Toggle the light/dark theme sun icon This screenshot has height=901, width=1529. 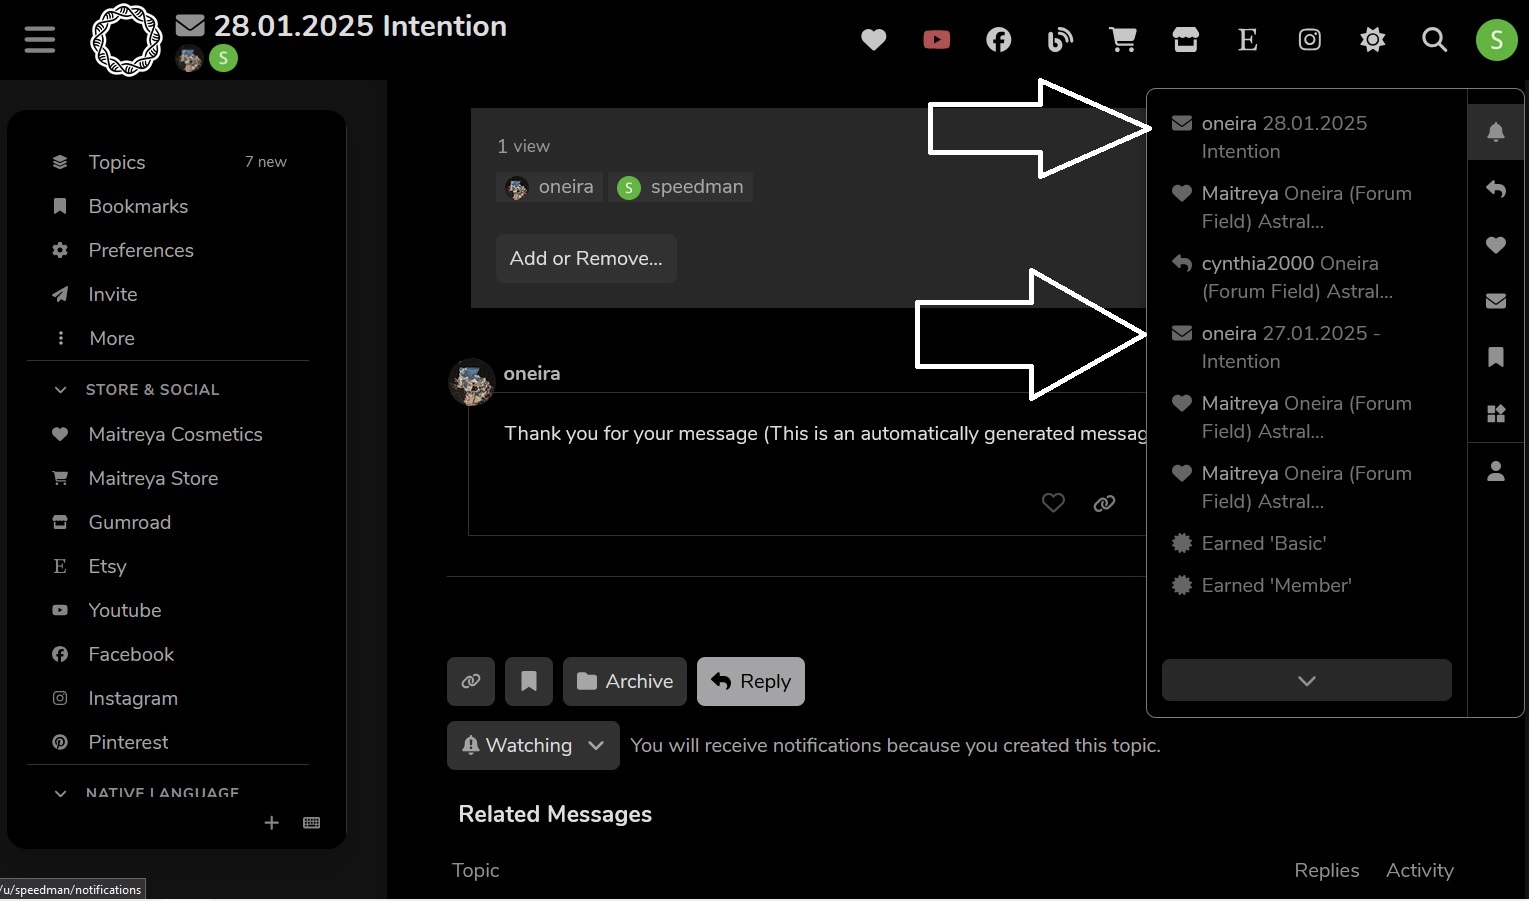[1372, 40]
